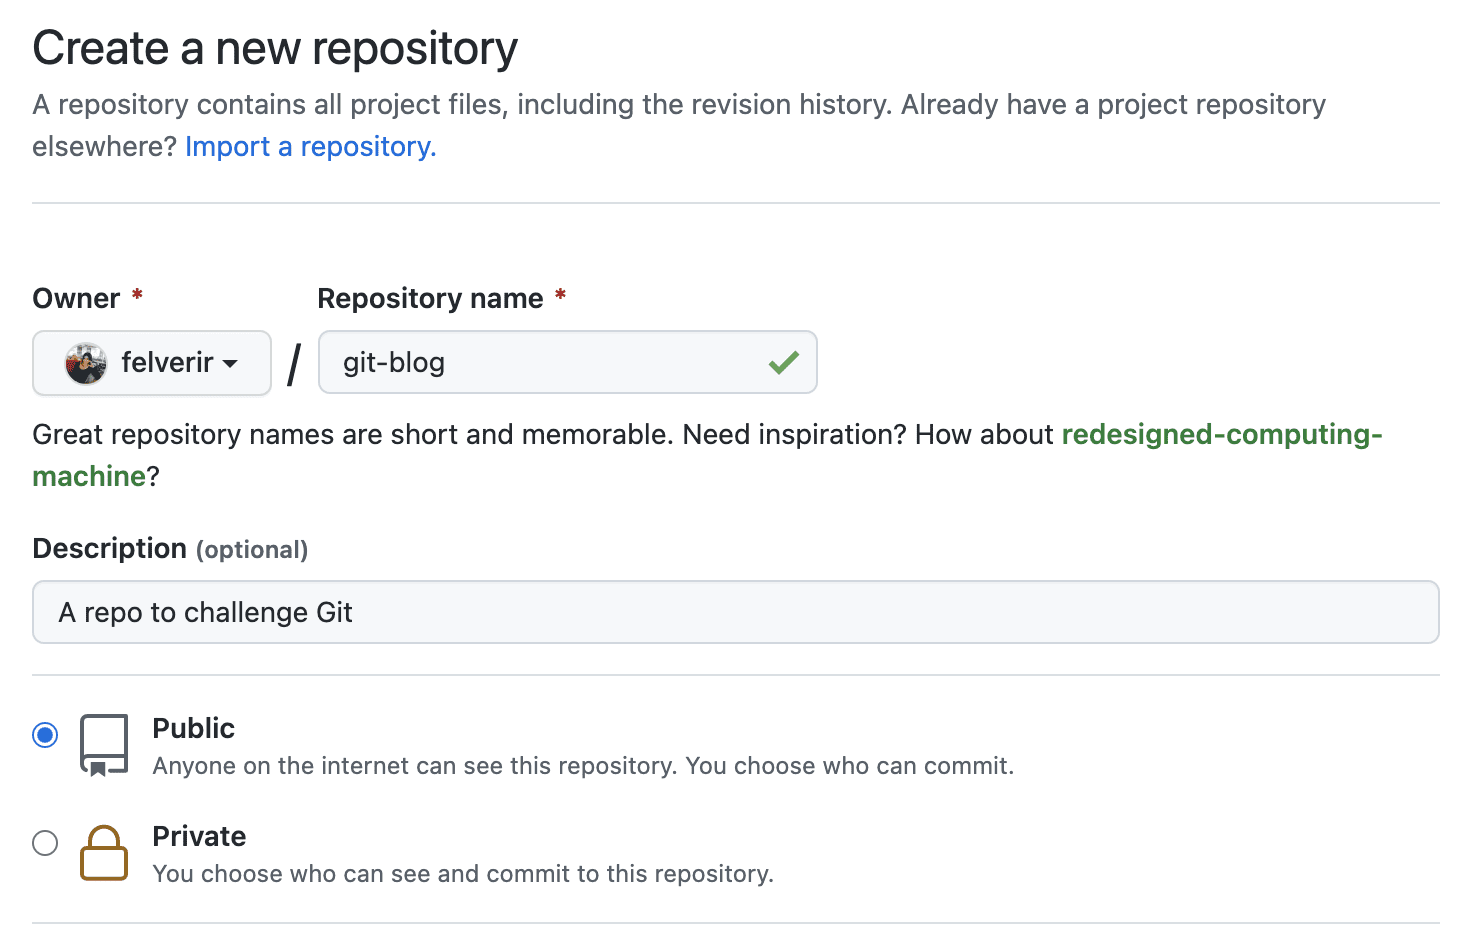Click suggested name redesigned-computing-machine

pyautogui.click(x=1221, y=434)
